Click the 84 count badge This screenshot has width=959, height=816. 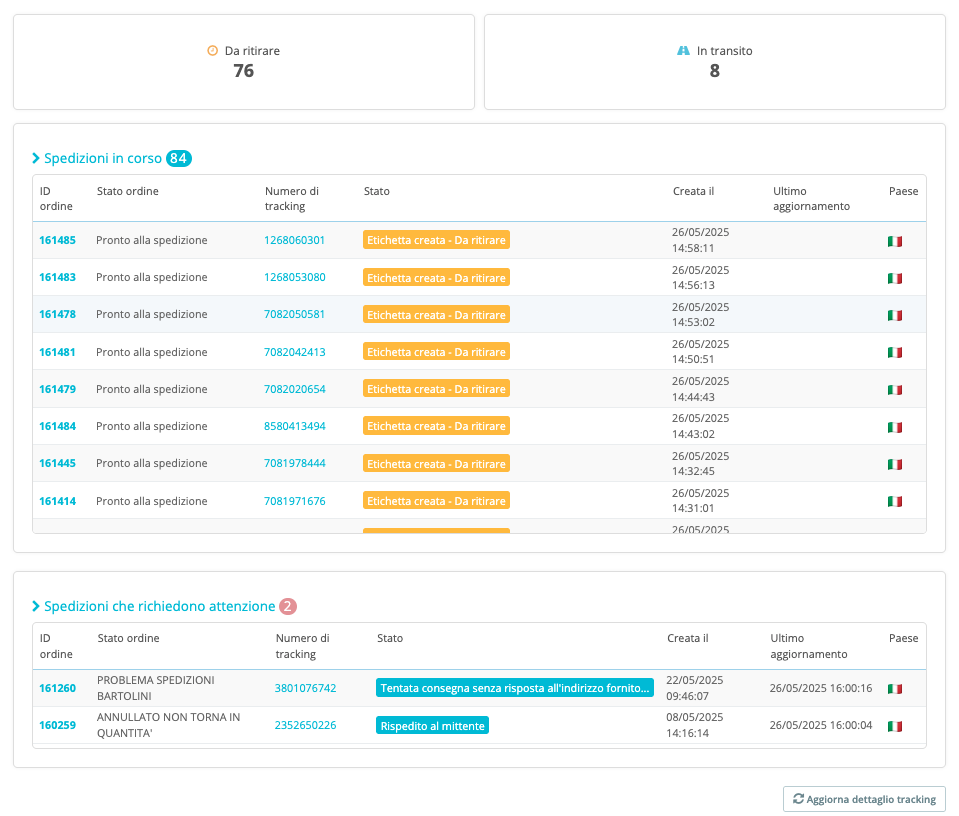coord(179,158)
